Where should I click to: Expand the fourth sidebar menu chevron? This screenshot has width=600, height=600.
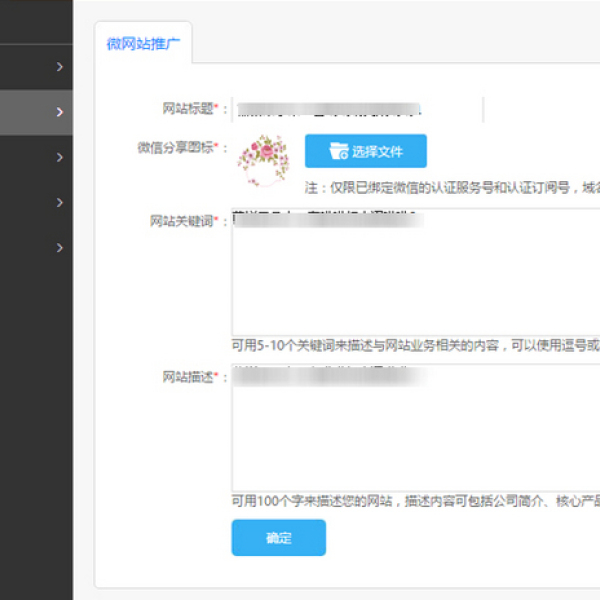(60, 202)
